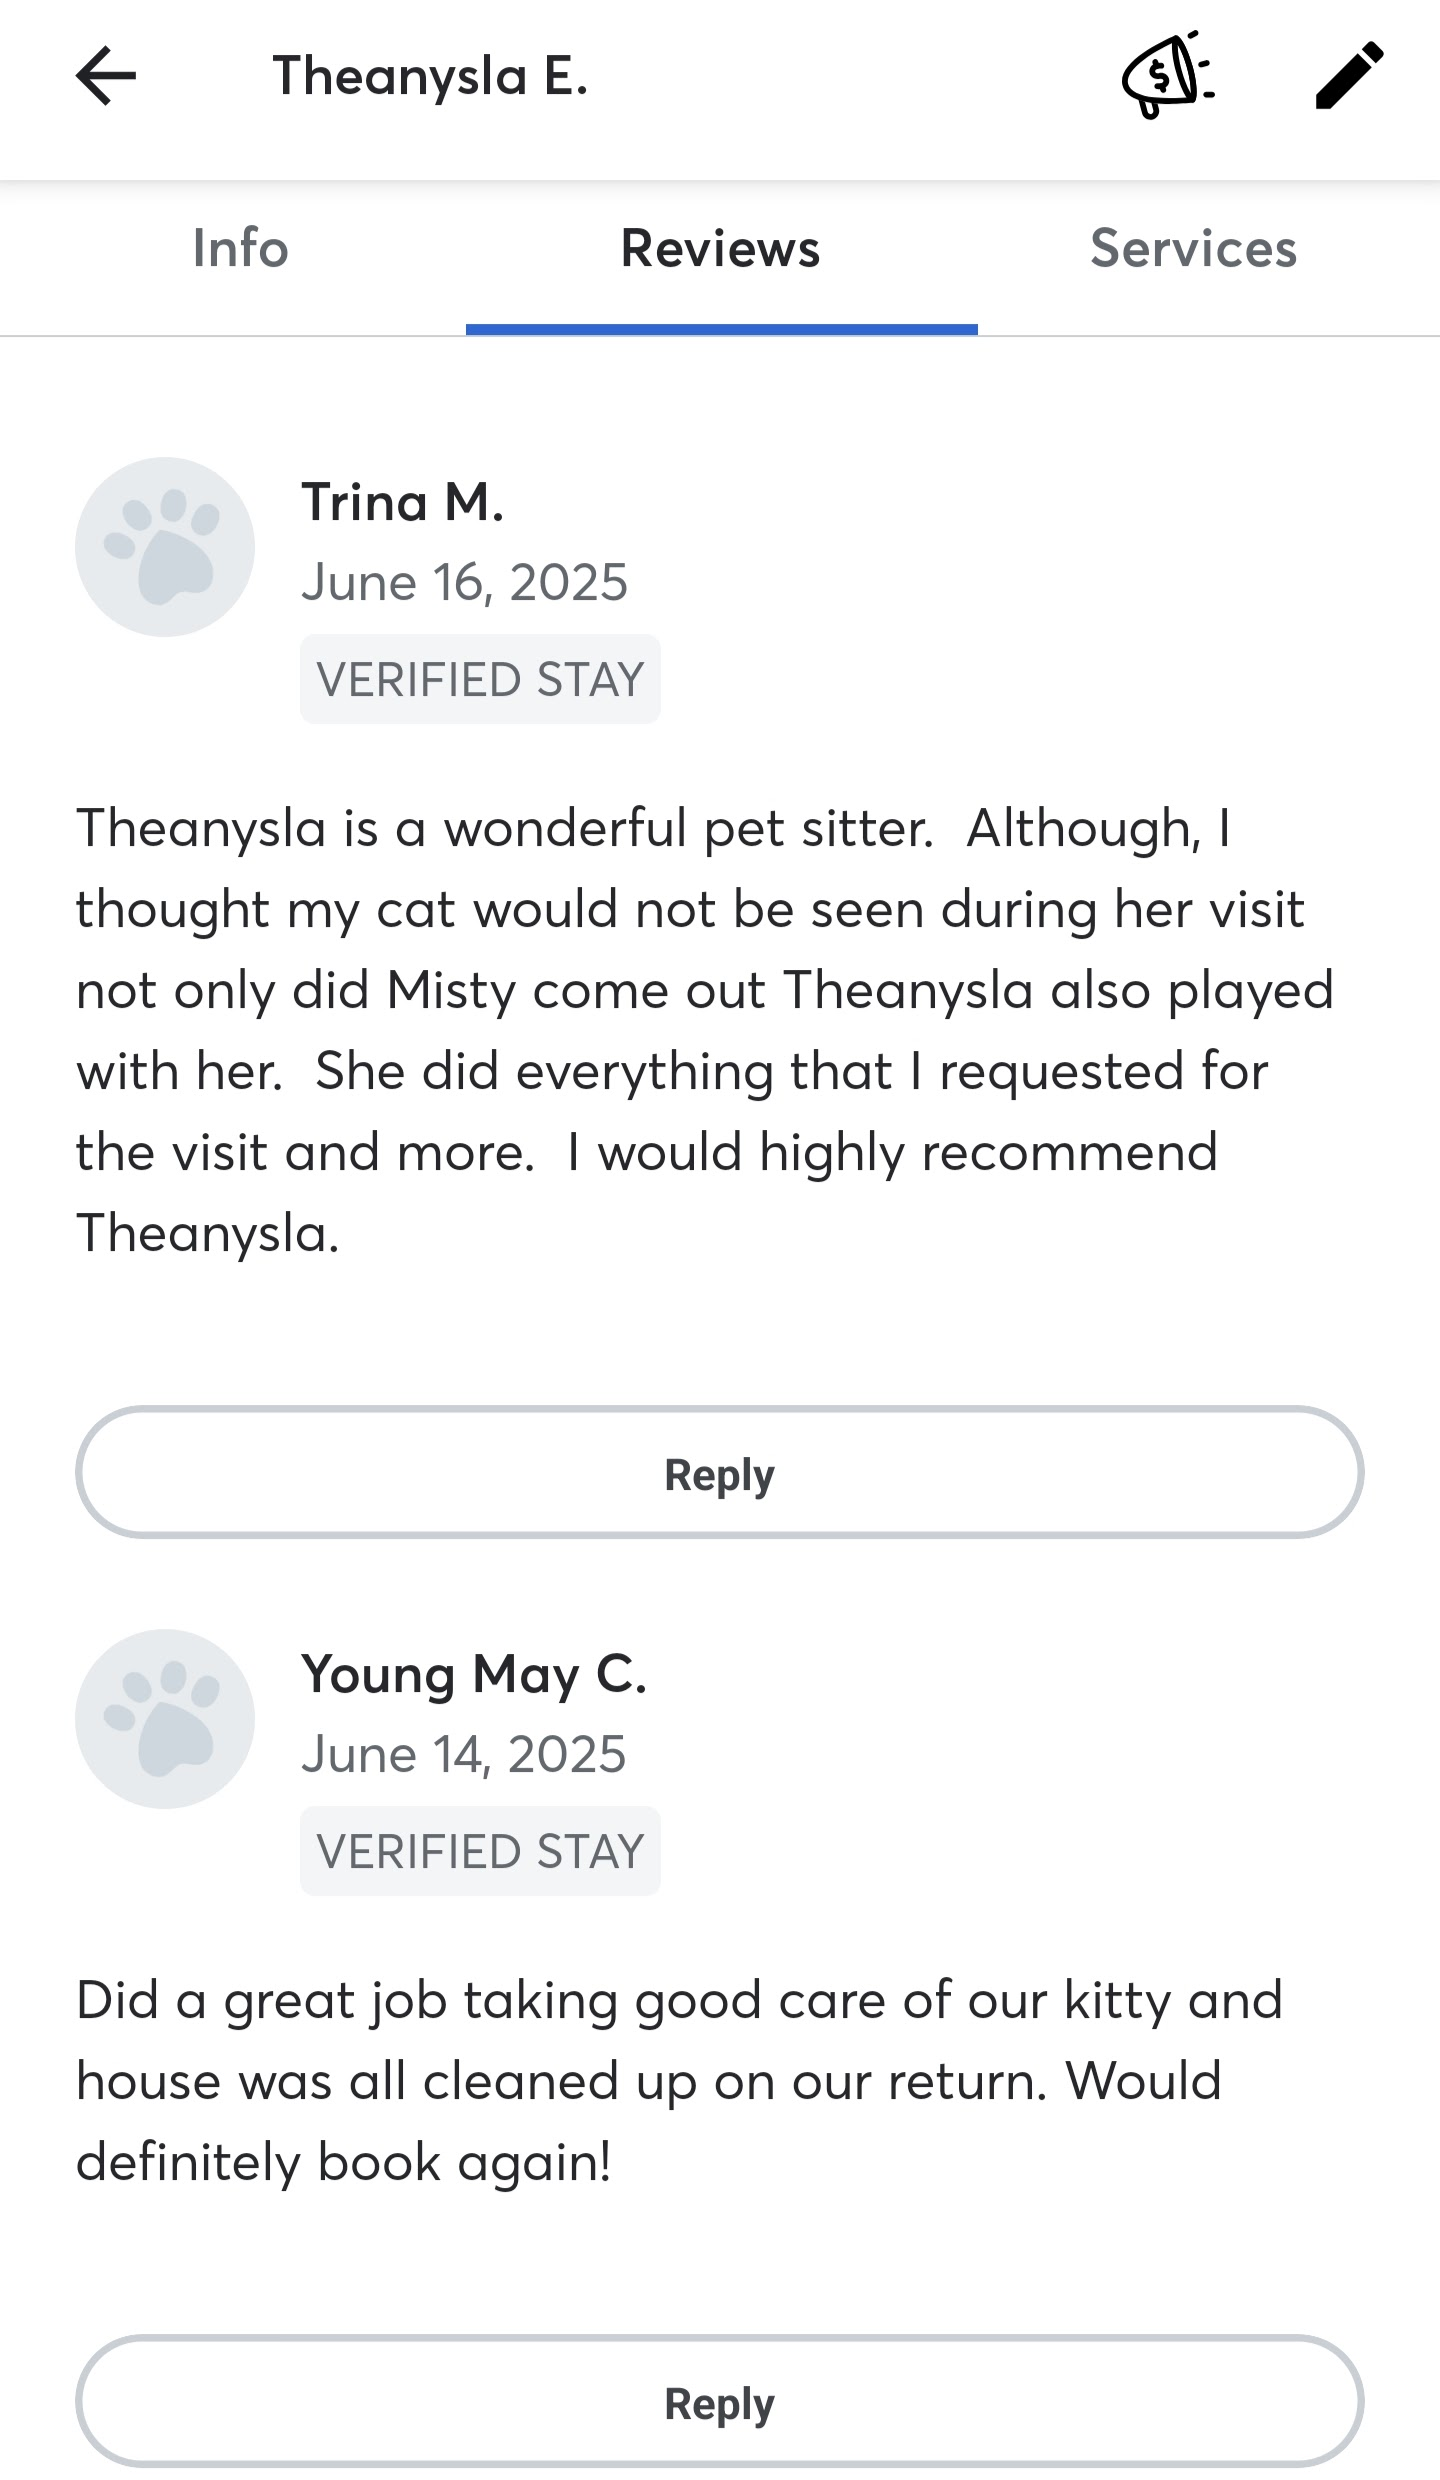Tap the blue underline beneath Reviews
This screenshot has width=1440, height=2480.
point(721,329)
